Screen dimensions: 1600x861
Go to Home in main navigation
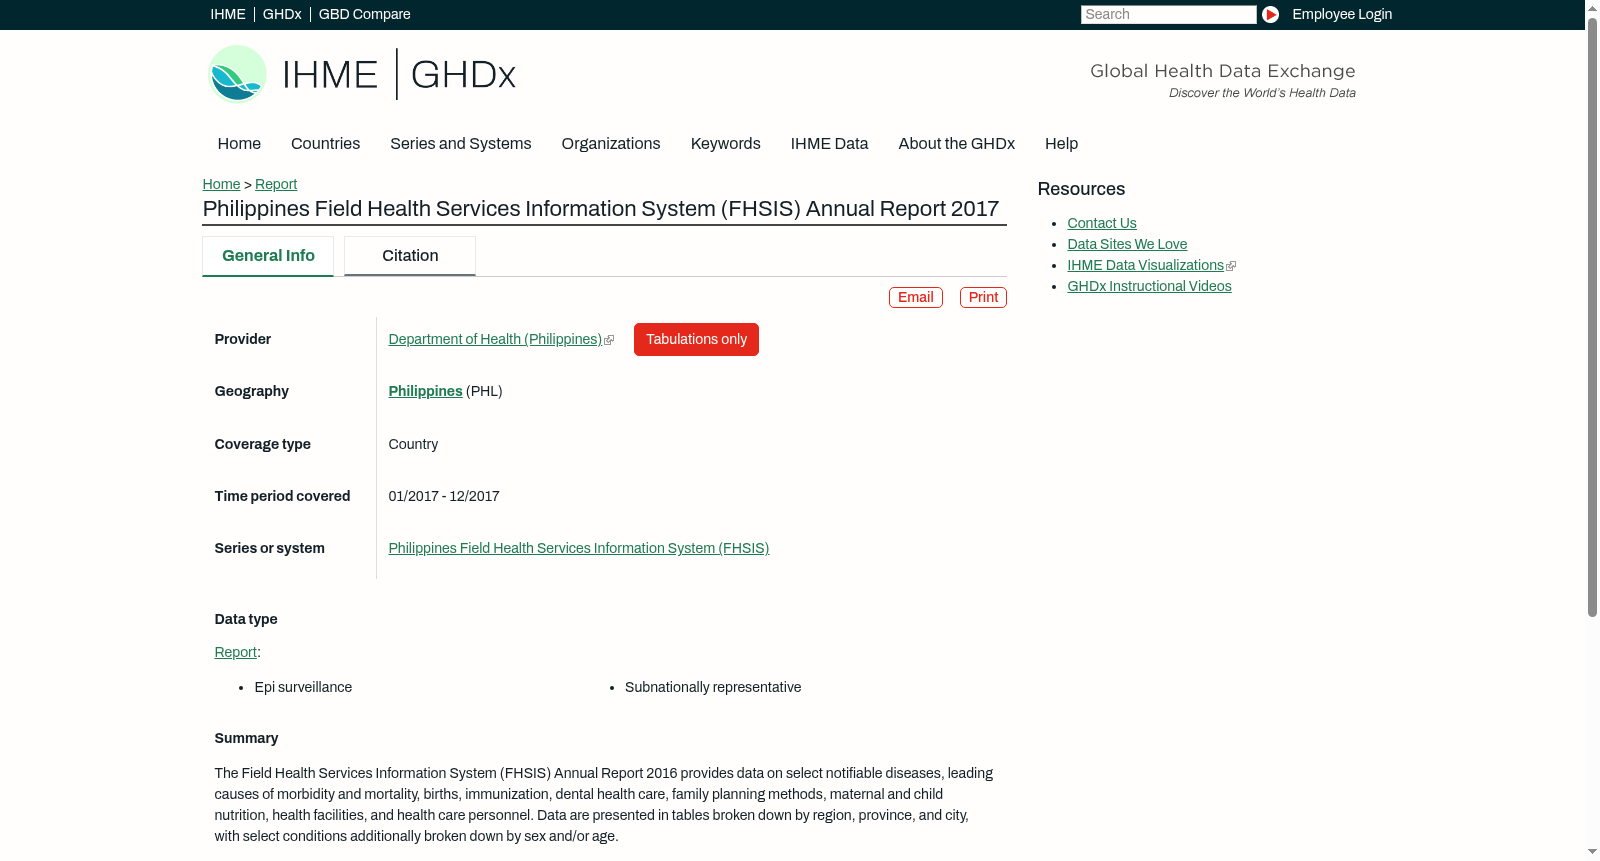pyautogui.click(x=239, y=144)
